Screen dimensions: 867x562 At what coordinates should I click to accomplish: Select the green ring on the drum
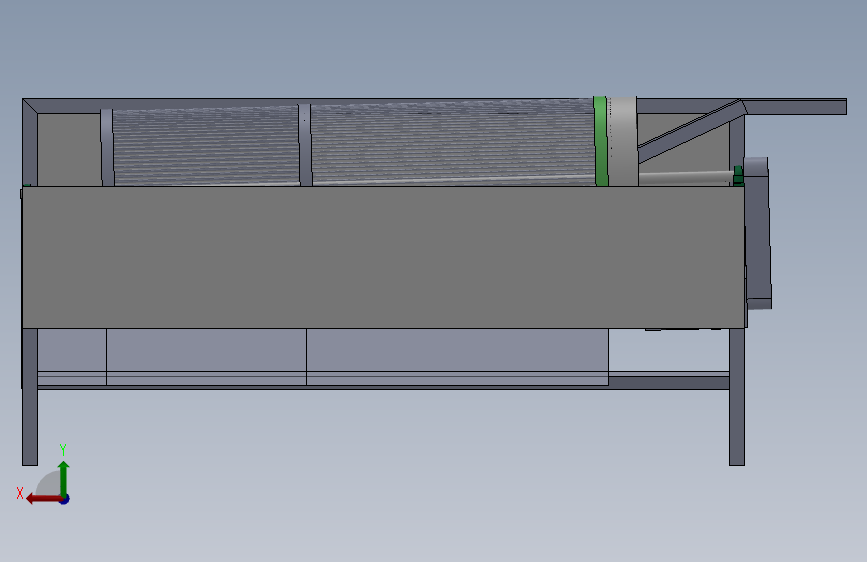pos(600,141)
